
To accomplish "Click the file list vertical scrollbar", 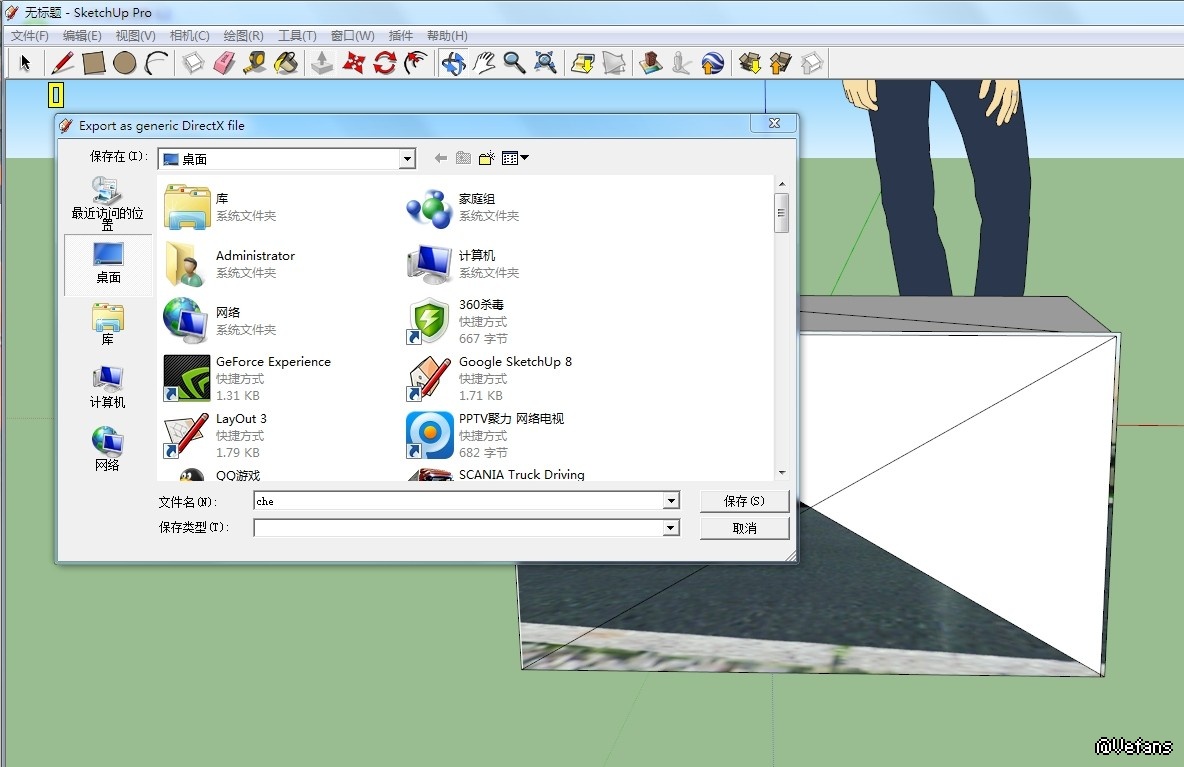I will [782, 212].
